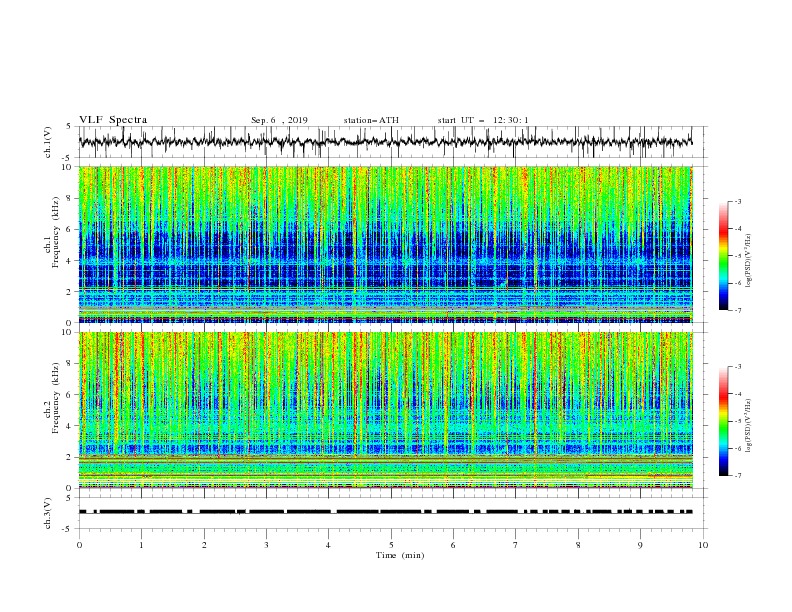Click the "VLF Spectra" plot title
Image resolution: width=792 pixels, height=612 pixels.
[x=113, y=120]
